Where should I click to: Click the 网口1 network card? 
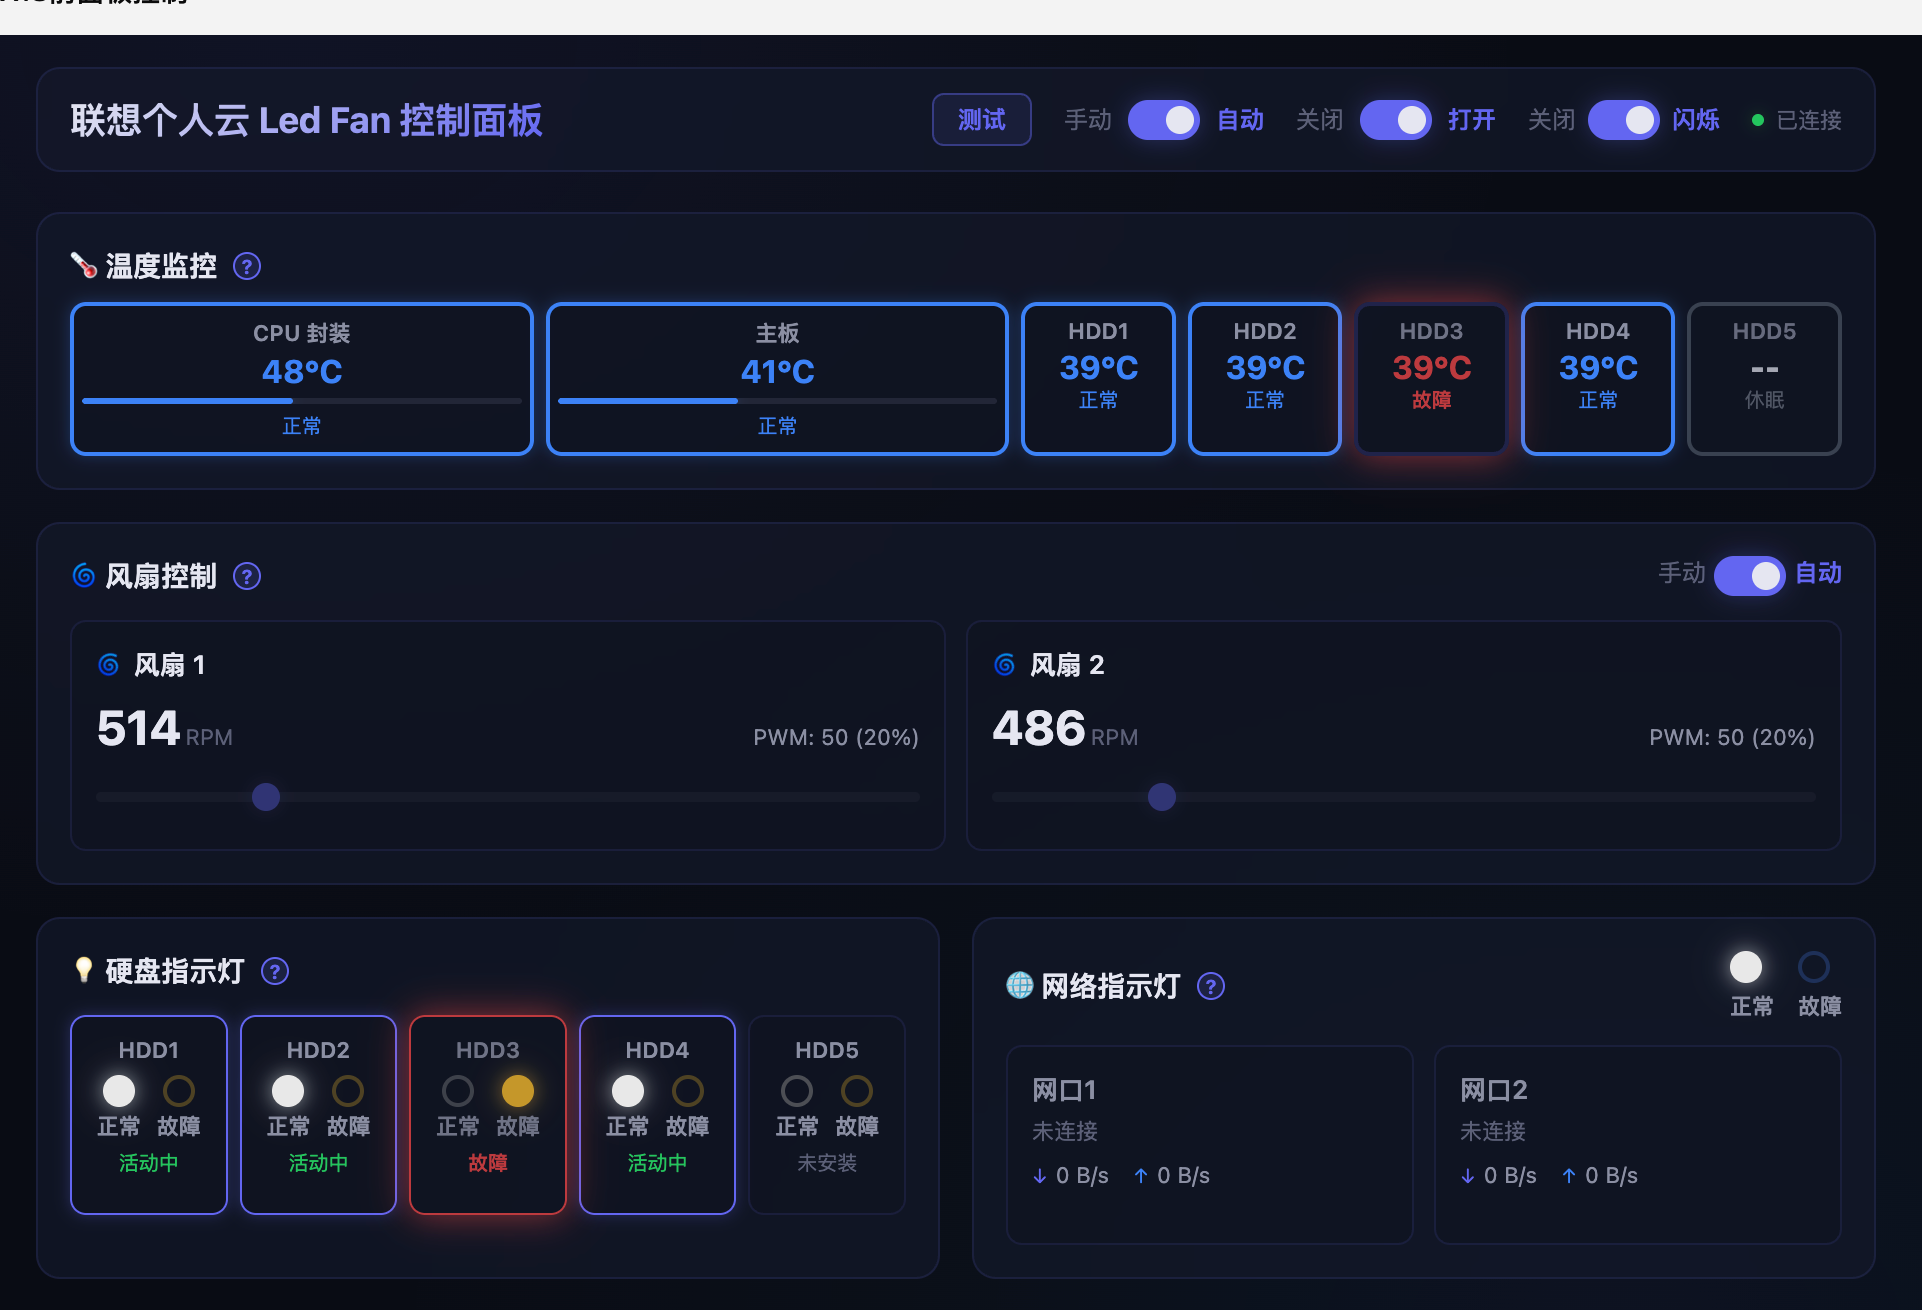pyautogui.click(x=1210, y=1145)
